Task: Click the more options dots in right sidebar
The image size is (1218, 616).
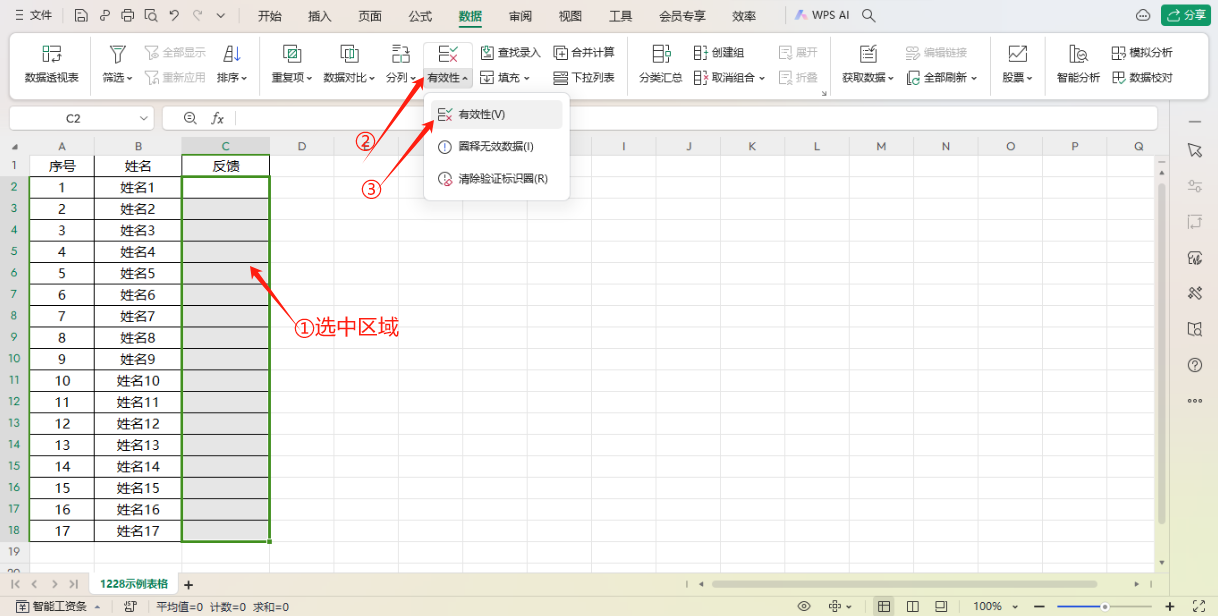Action: [1194, 401]
